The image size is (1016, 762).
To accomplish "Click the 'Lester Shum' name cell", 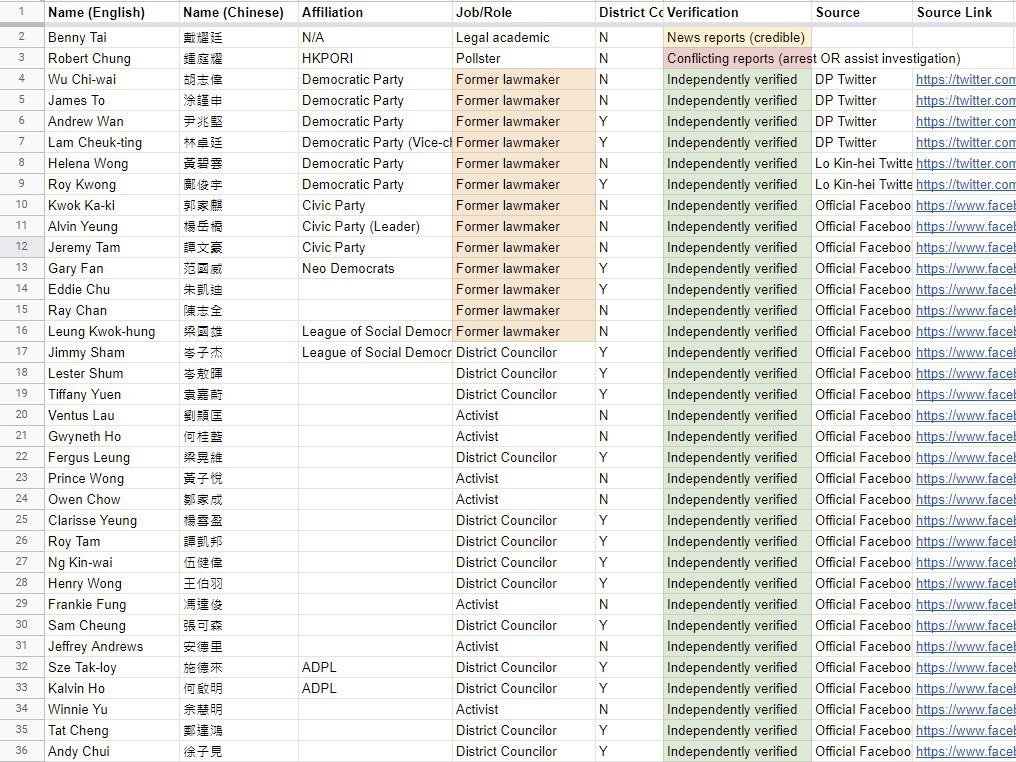I will (x=111, y=373).
